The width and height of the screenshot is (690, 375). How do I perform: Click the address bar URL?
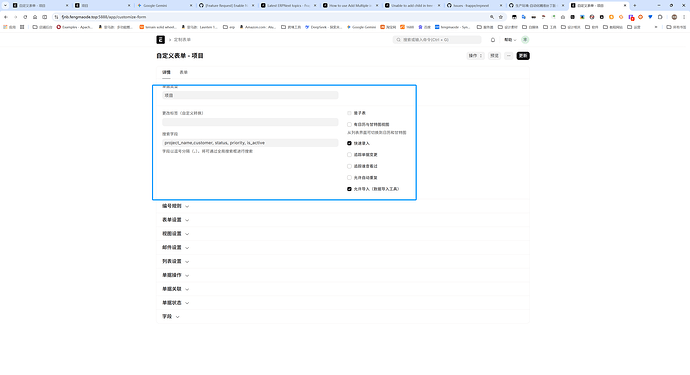[104, 17]
